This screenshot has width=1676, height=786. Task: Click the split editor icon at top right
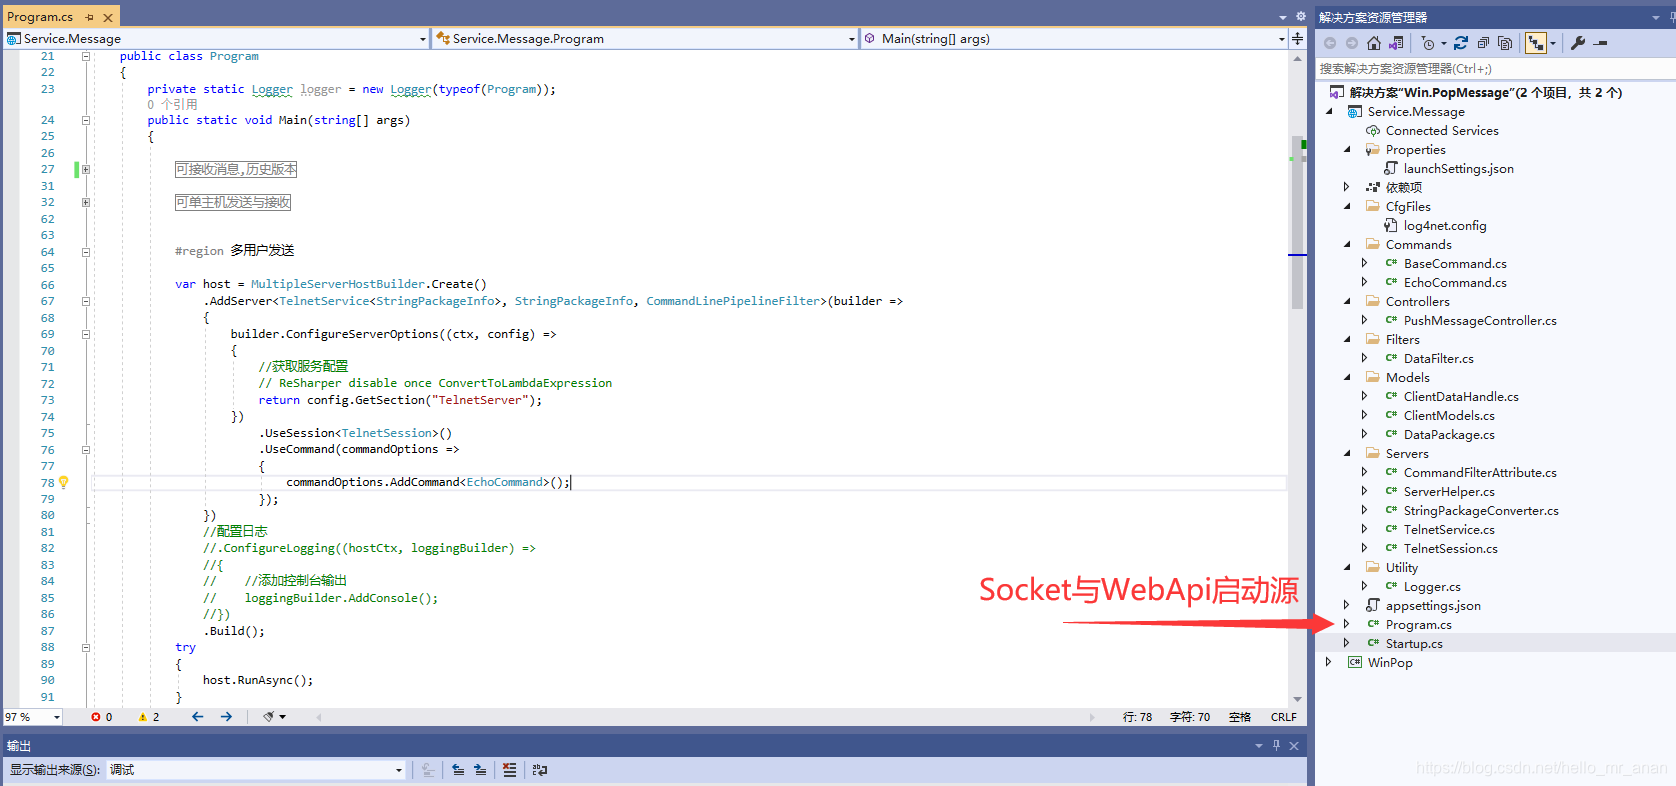[x=1297, y=39]
